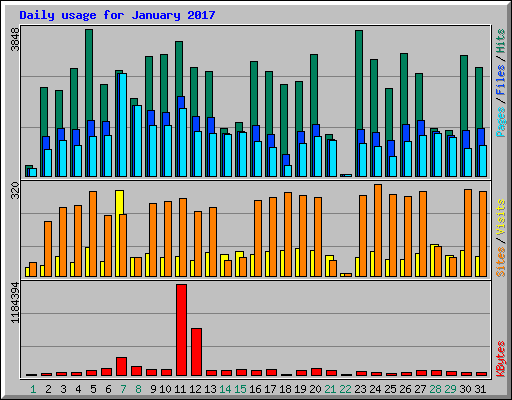The width and height of the screenshot is (512, 400).
Task: Select the green day 15 label
Action: (x=240, y=389)
